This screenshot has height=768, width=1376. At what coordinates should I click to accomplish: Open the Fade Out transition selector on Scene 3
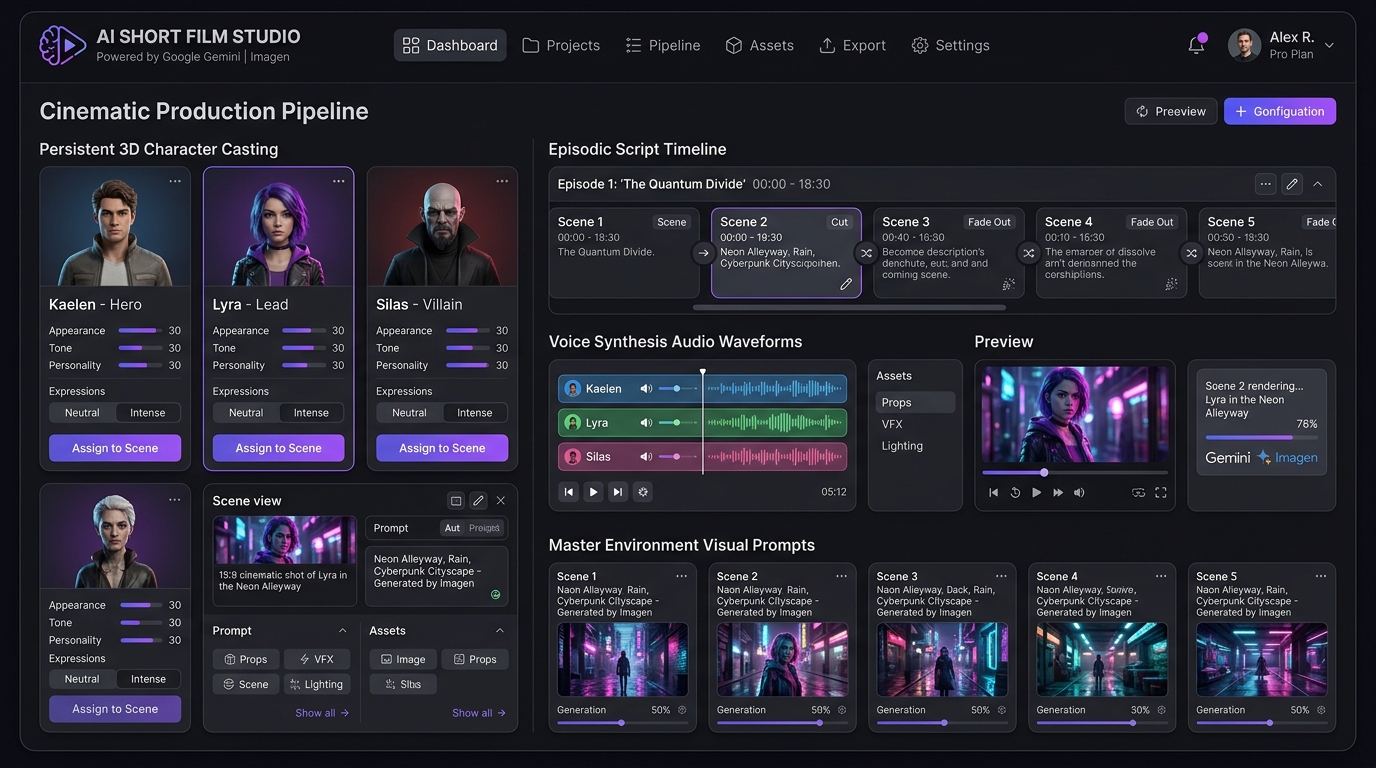coord(989,222)
